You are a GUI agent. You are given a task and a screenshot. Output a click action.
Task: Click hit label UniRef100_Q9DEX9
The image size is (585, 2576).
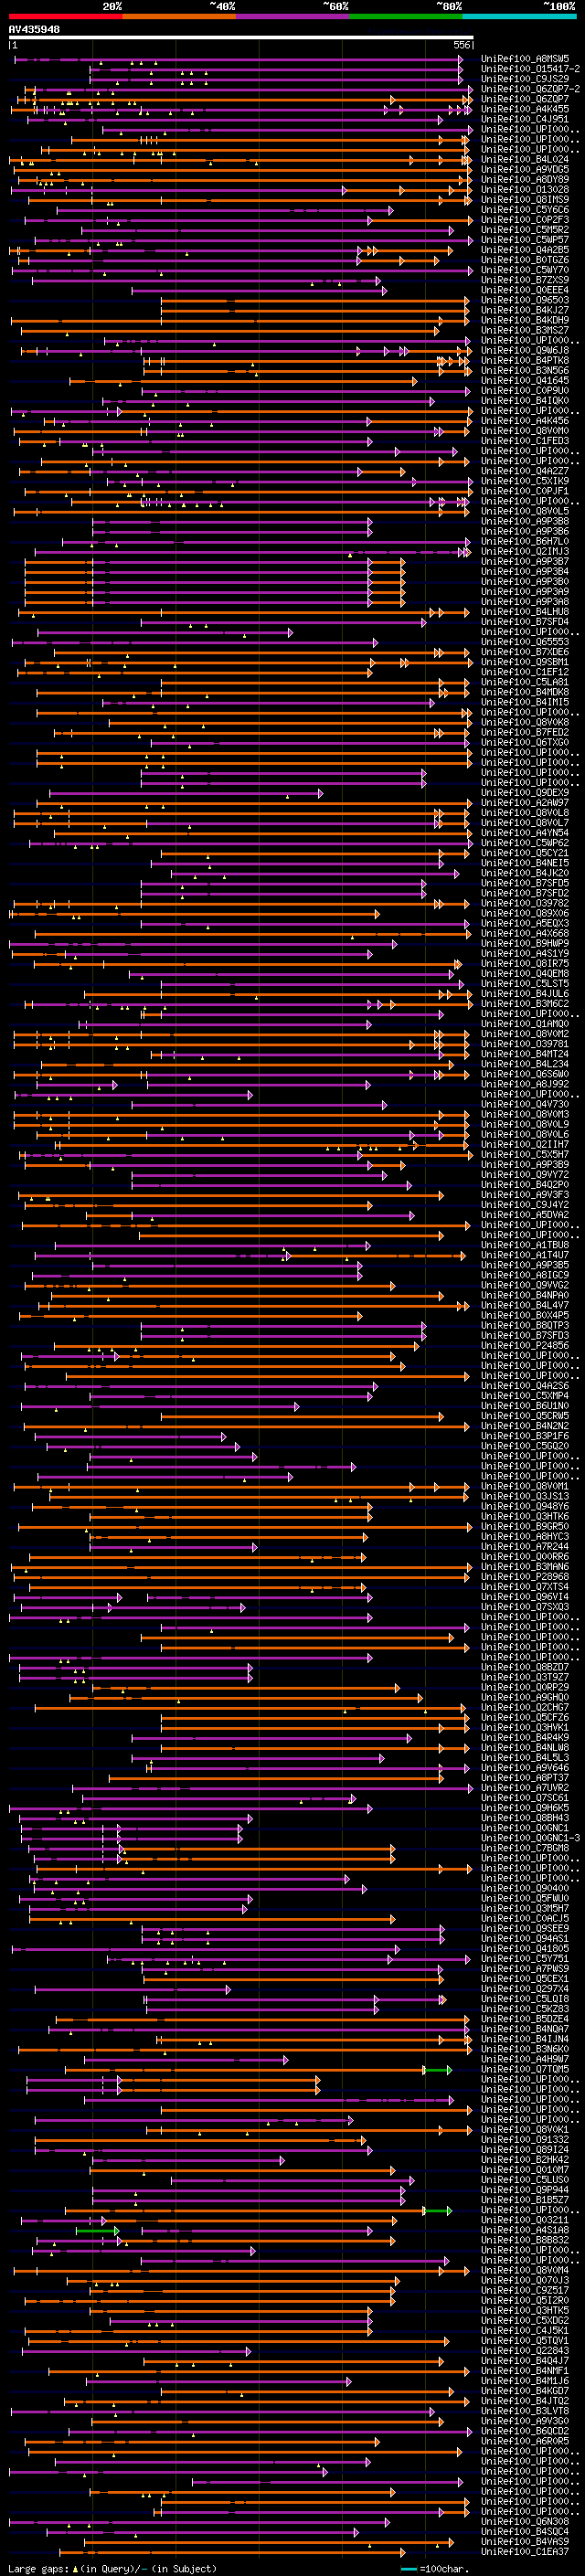[x=525, y=792]
